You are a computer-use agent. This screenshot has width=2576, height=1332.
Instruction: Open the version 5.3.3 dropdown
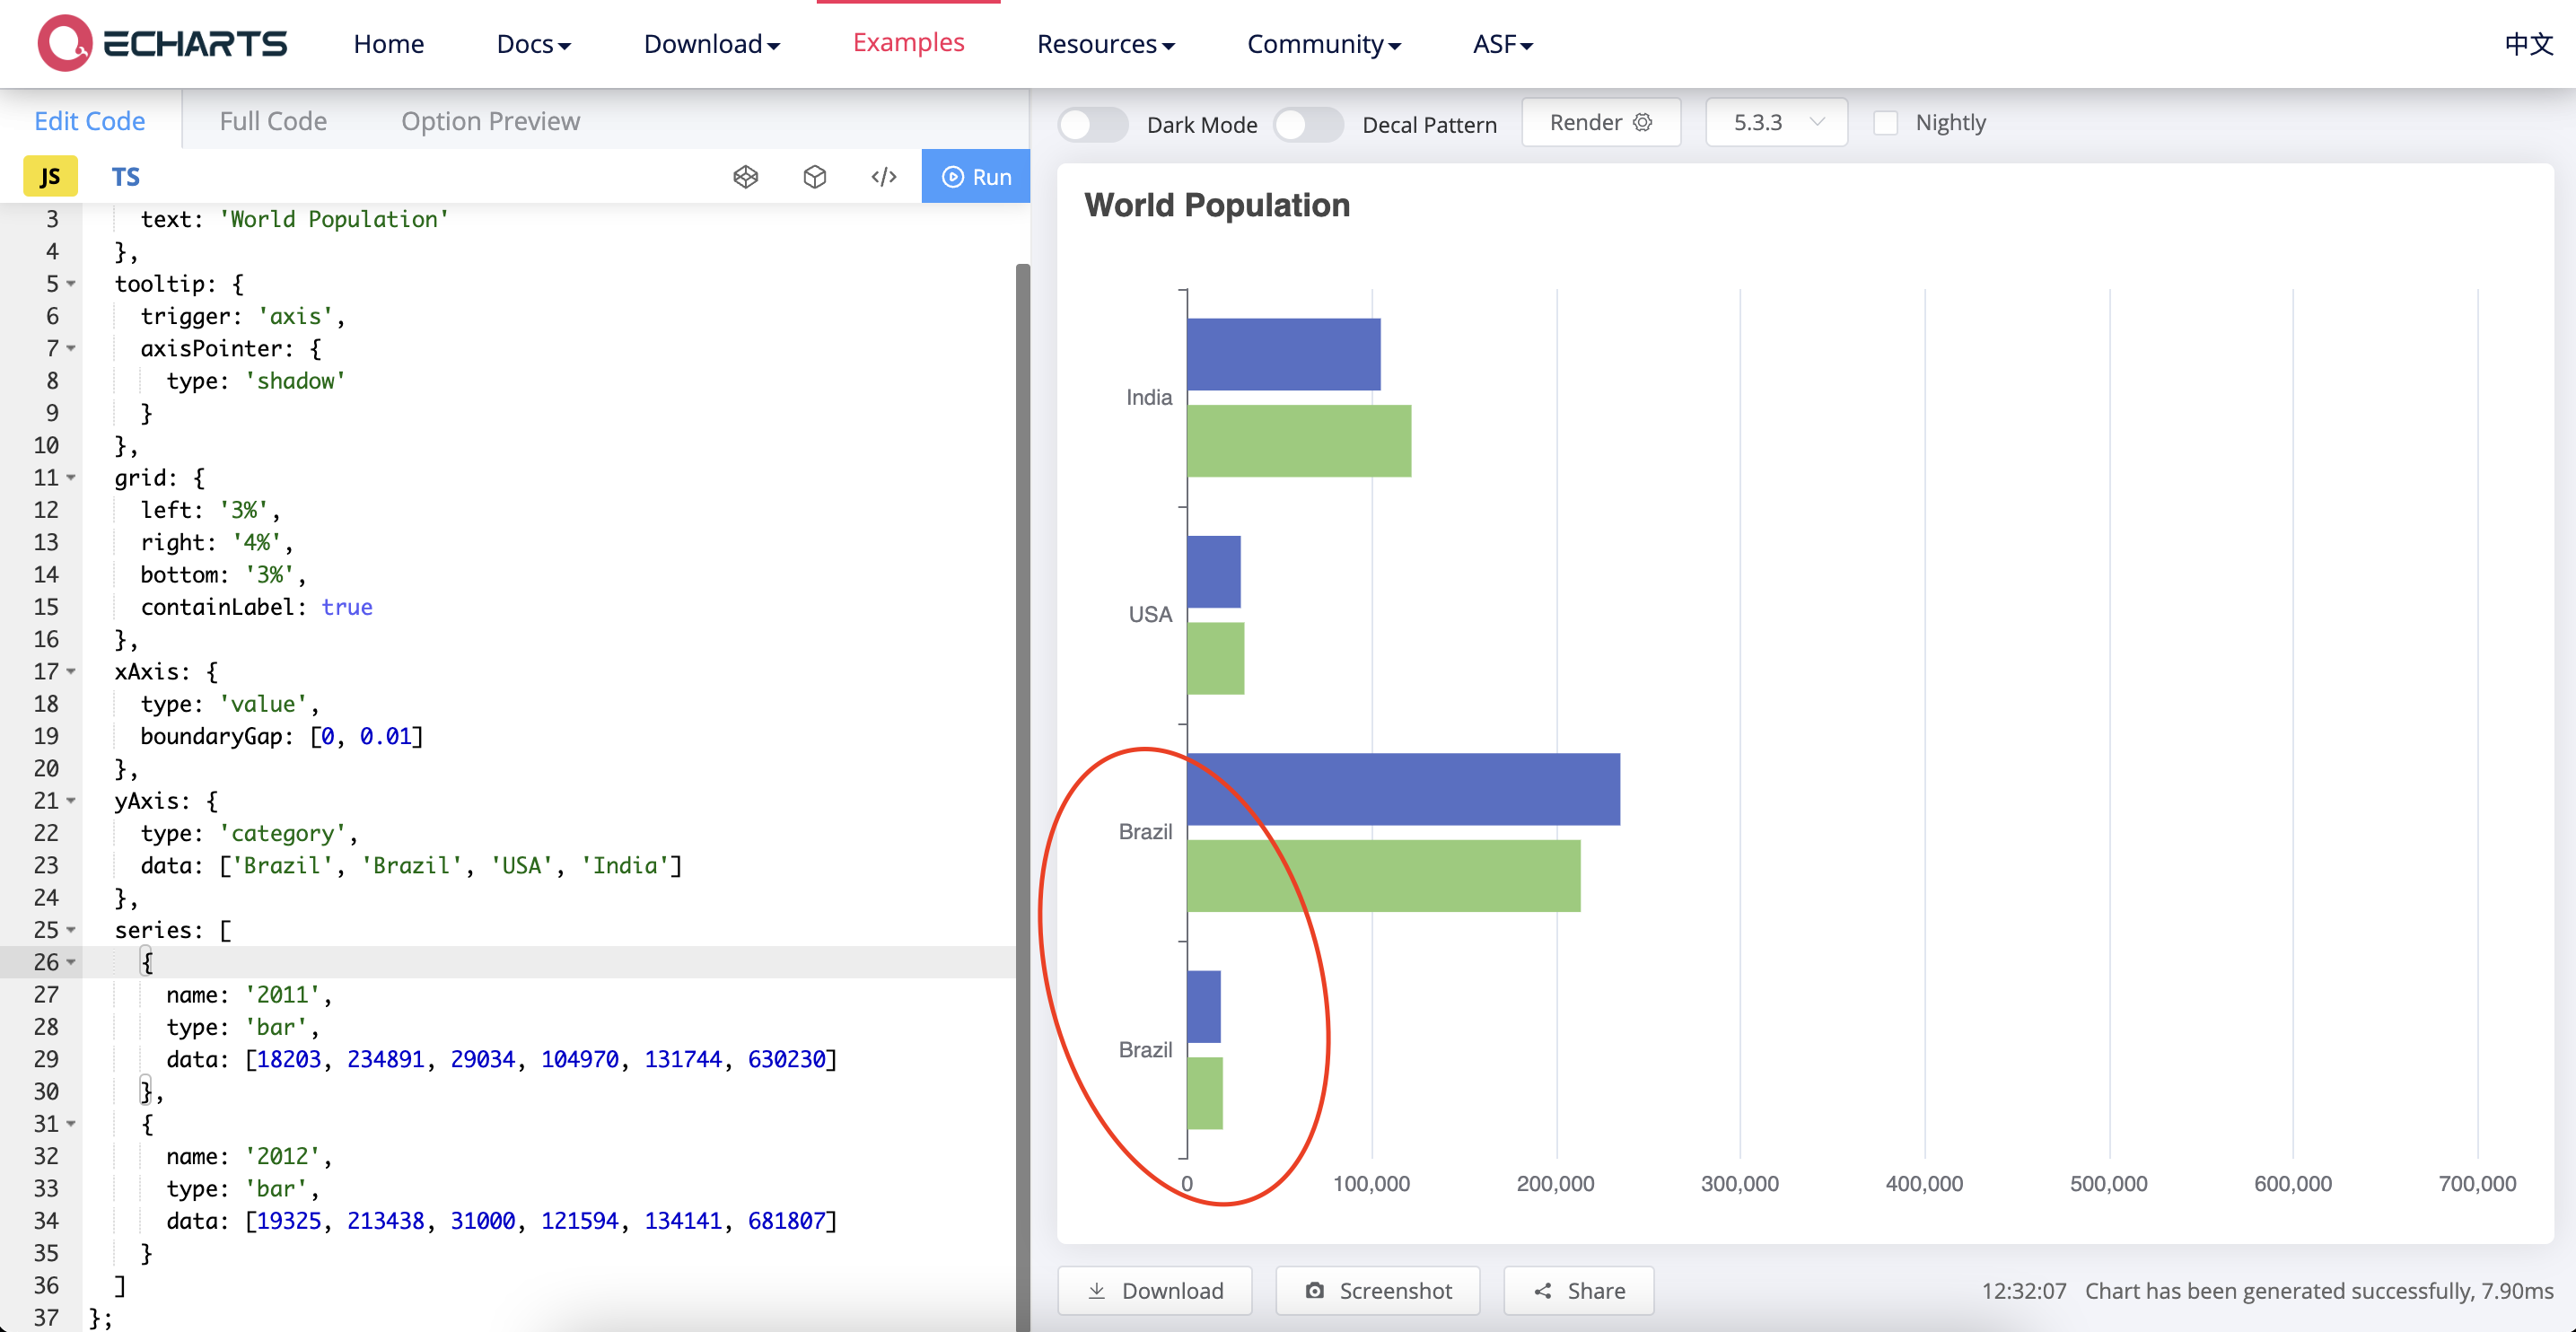[x=1776, y=121]
